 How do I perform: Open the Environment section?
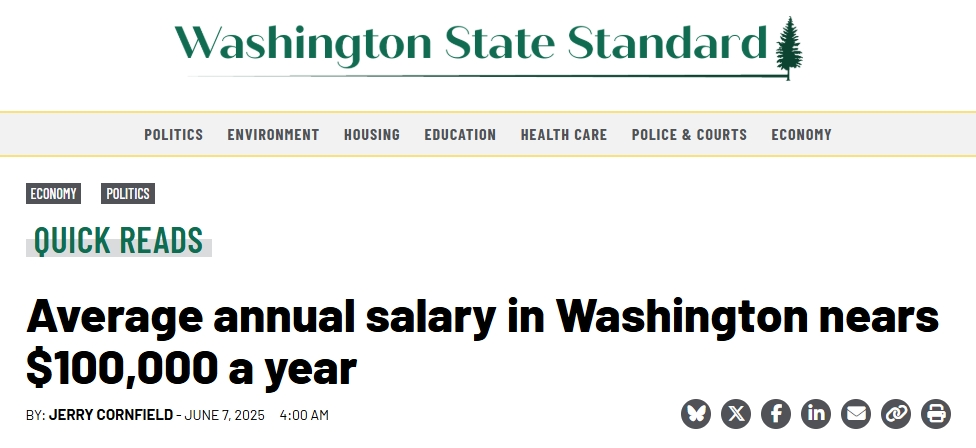coord(273,134)
